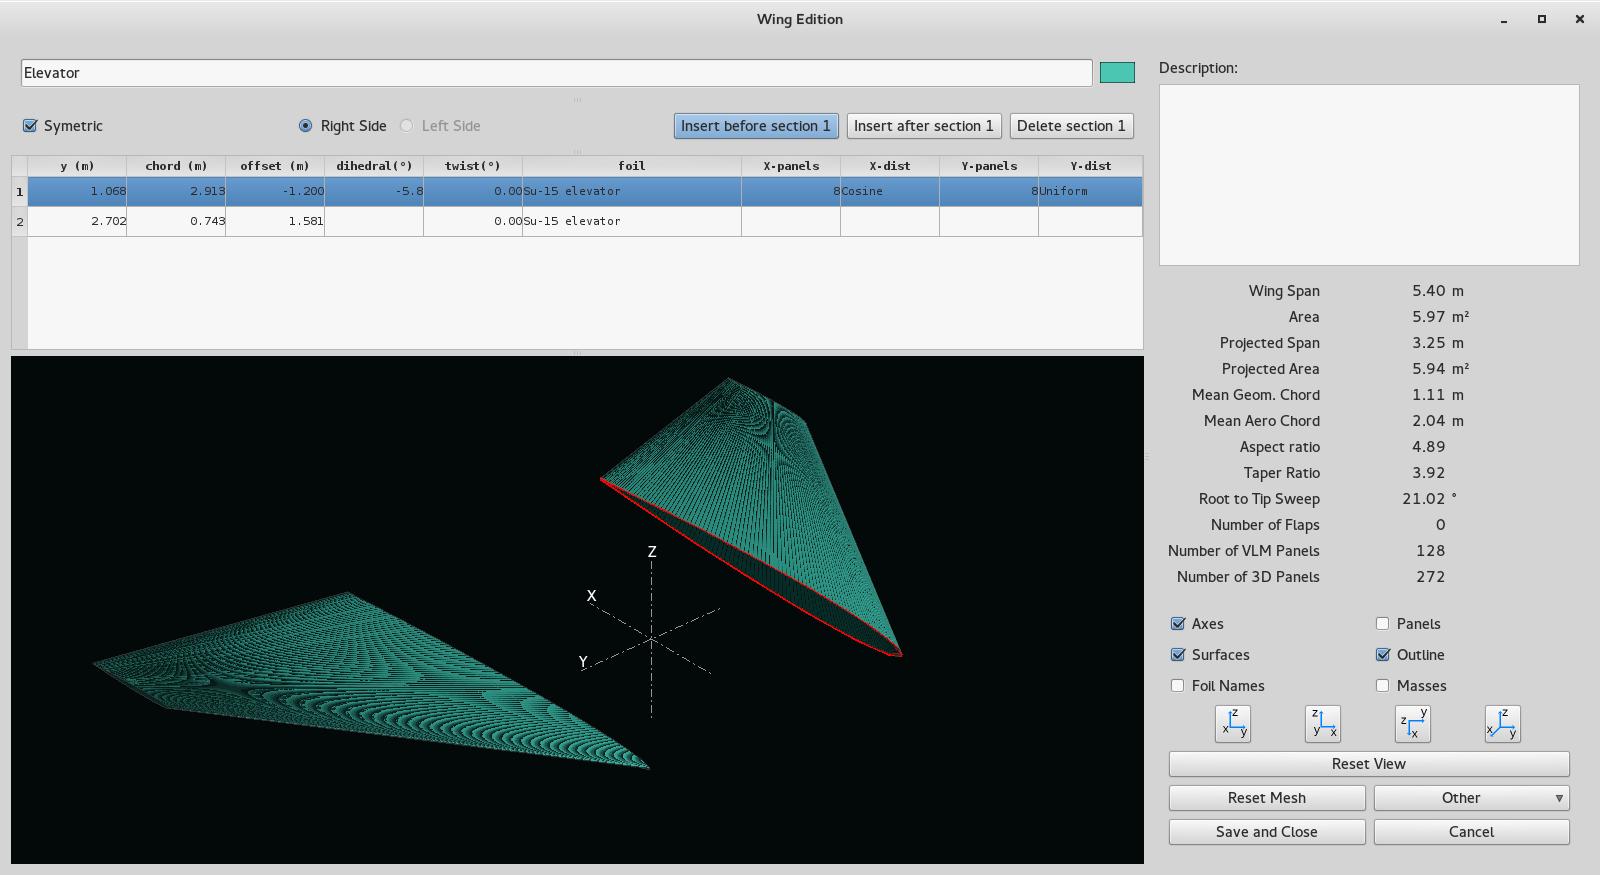Toggle the Symmetric checkbox
This screenshot has height=875, width=1600.
[x=30, y=126]
